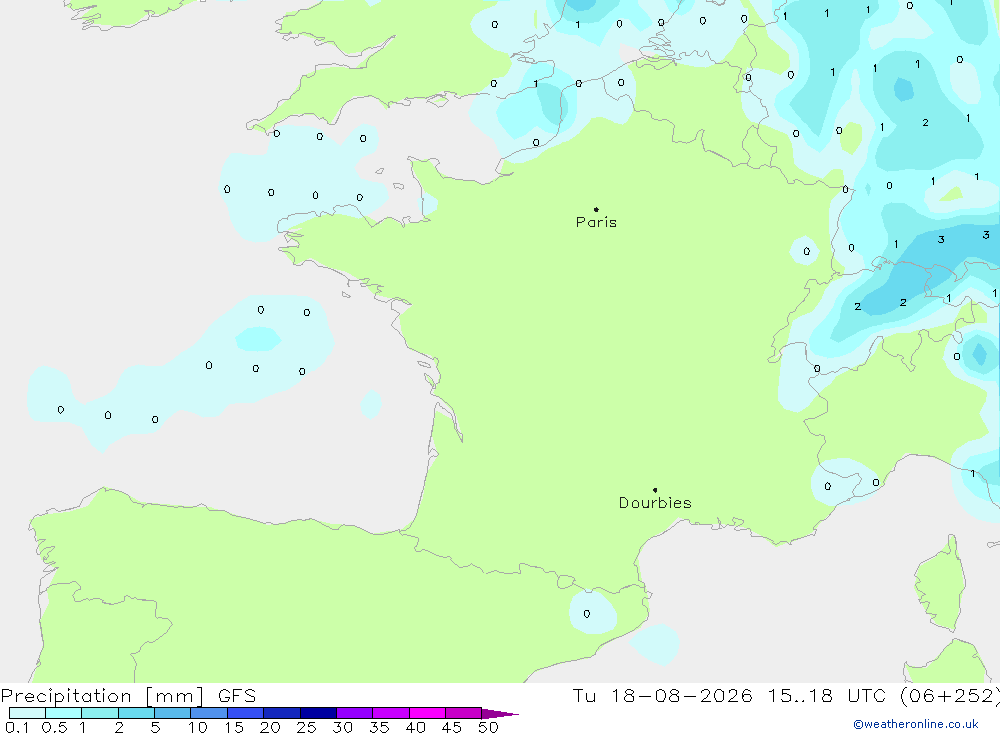Click the legend value '20'
The image size is (1000, 733).
click(x=270, y=727)
